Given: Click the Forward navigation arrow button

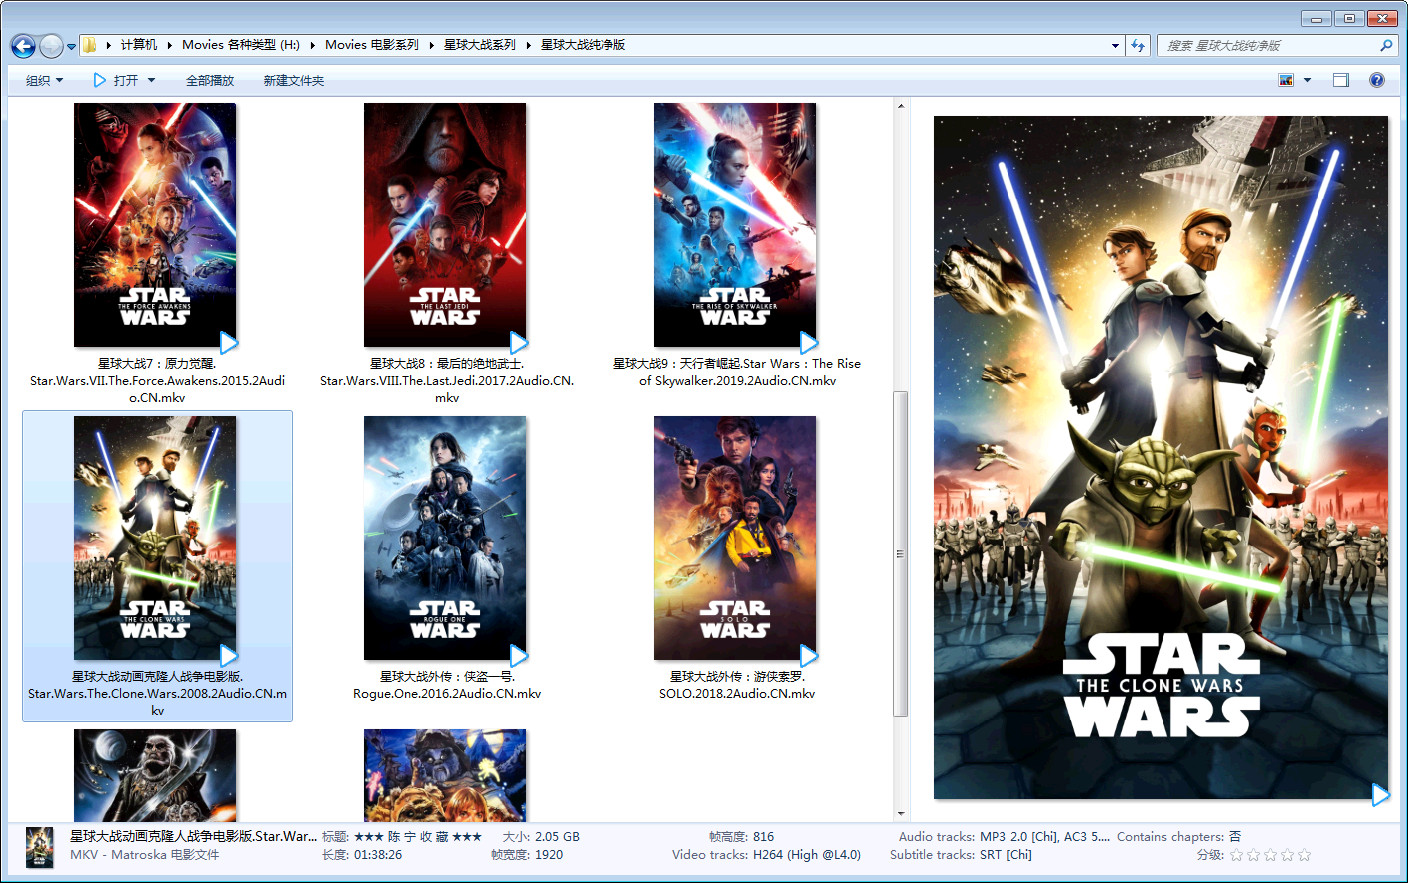Looking at the screenshot, I should pos(50,46).
